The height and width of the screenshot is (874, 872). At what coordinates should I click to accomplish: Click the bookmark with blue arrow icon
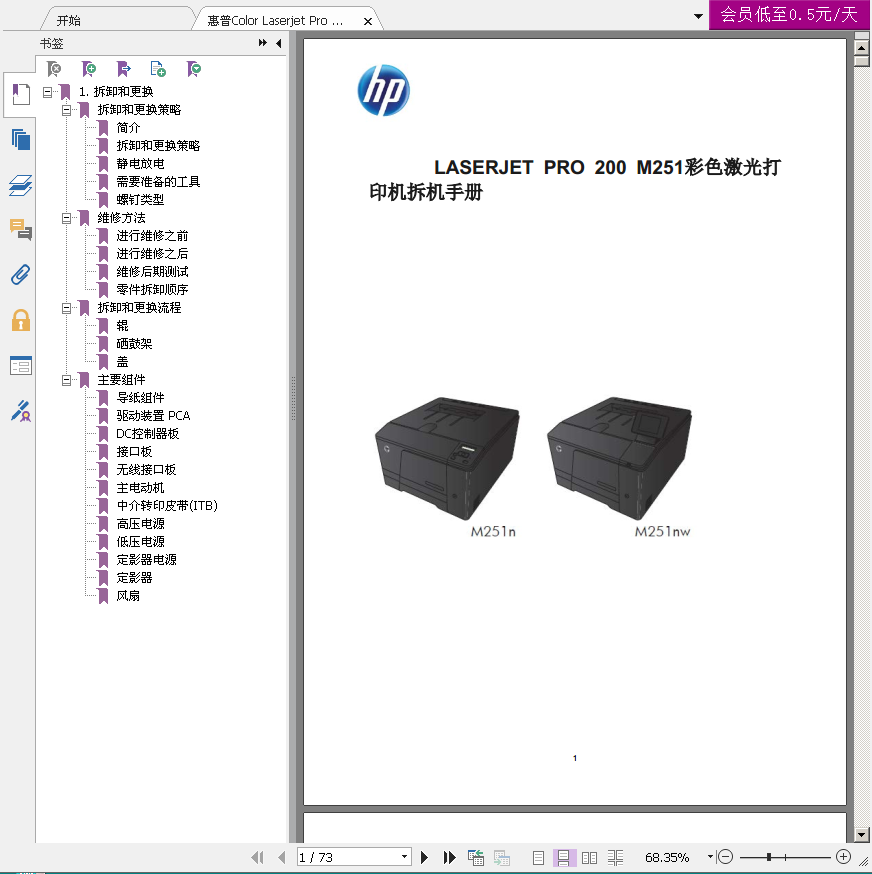pyautogui.click(x=124, y=69)
